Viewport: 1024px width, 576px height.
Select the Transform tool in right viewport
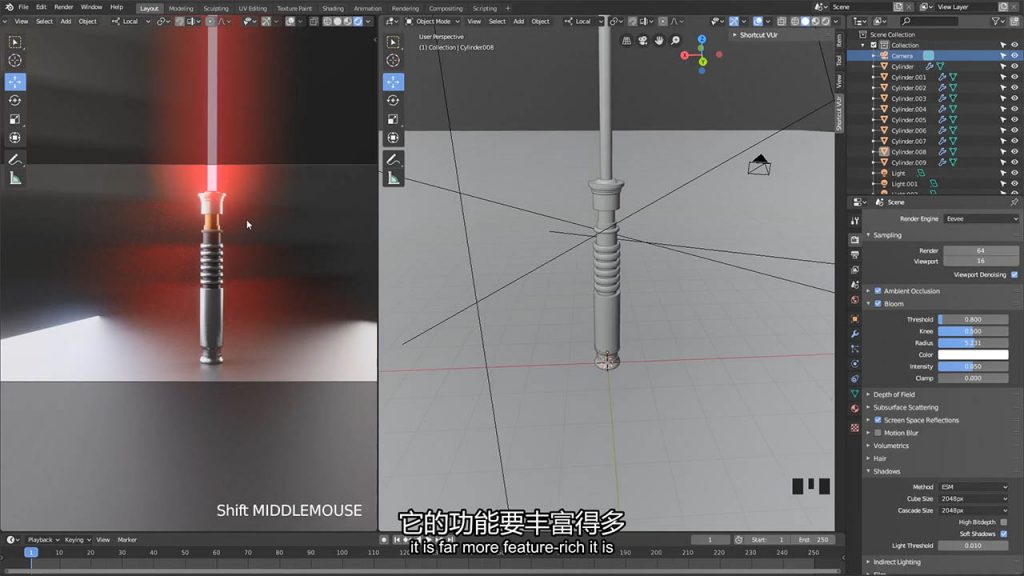tap(393, 138)
